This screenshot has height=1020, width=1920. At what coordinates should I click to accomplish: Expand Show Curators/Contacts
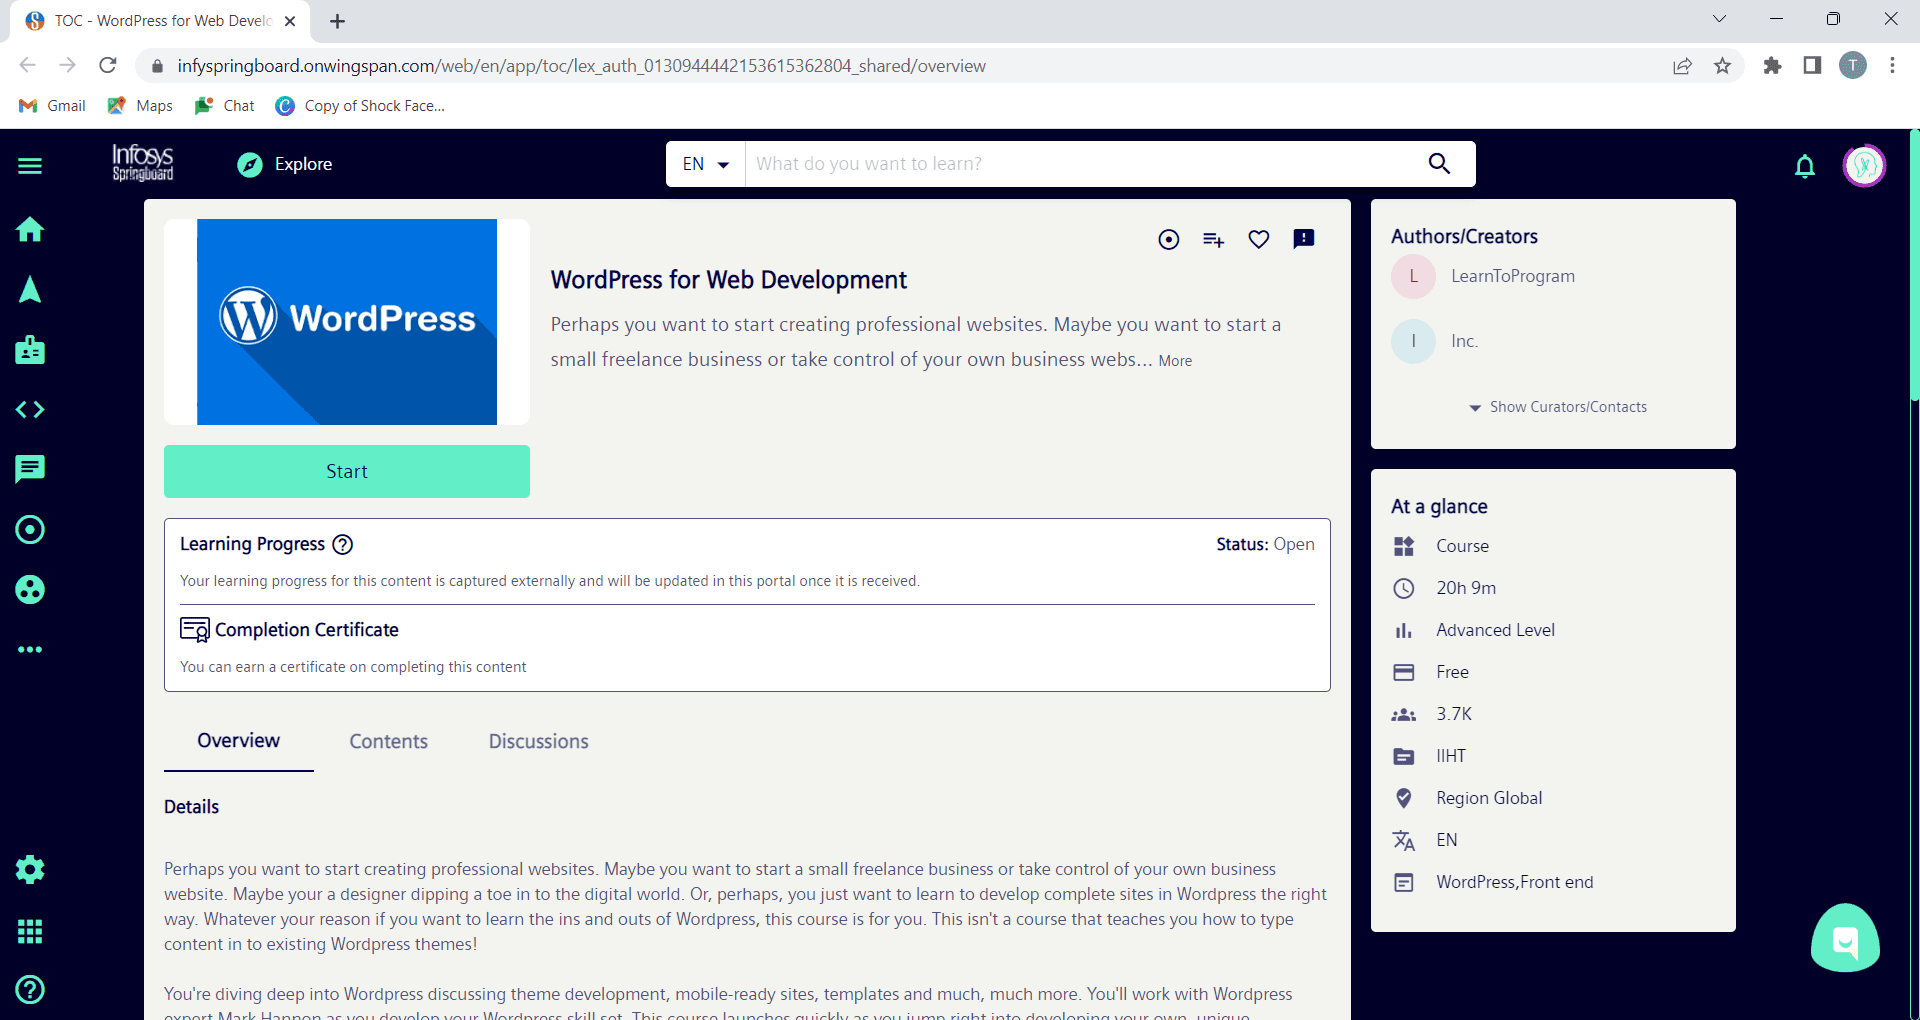1558,407
